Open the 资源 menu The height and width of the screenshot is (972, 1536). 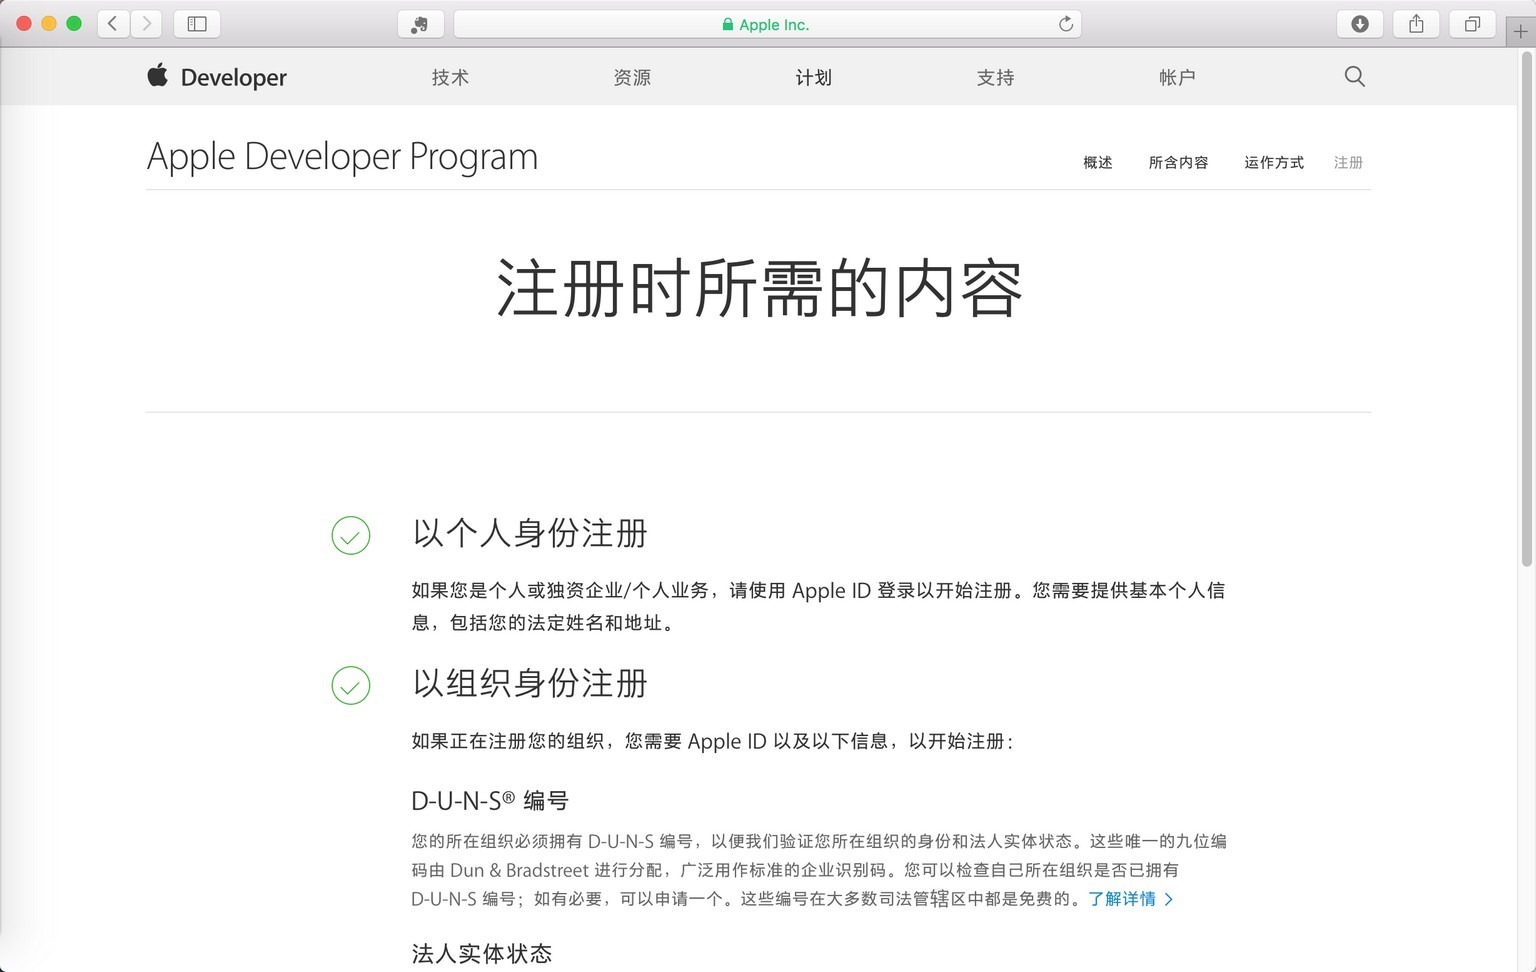pyautogui.click(x=632, y=78)
